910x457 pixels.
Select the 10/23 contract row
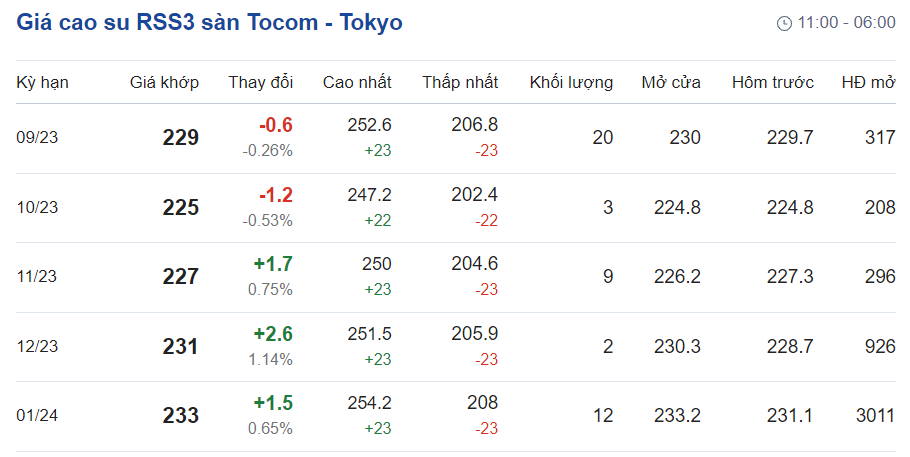(x=38, y=207)
